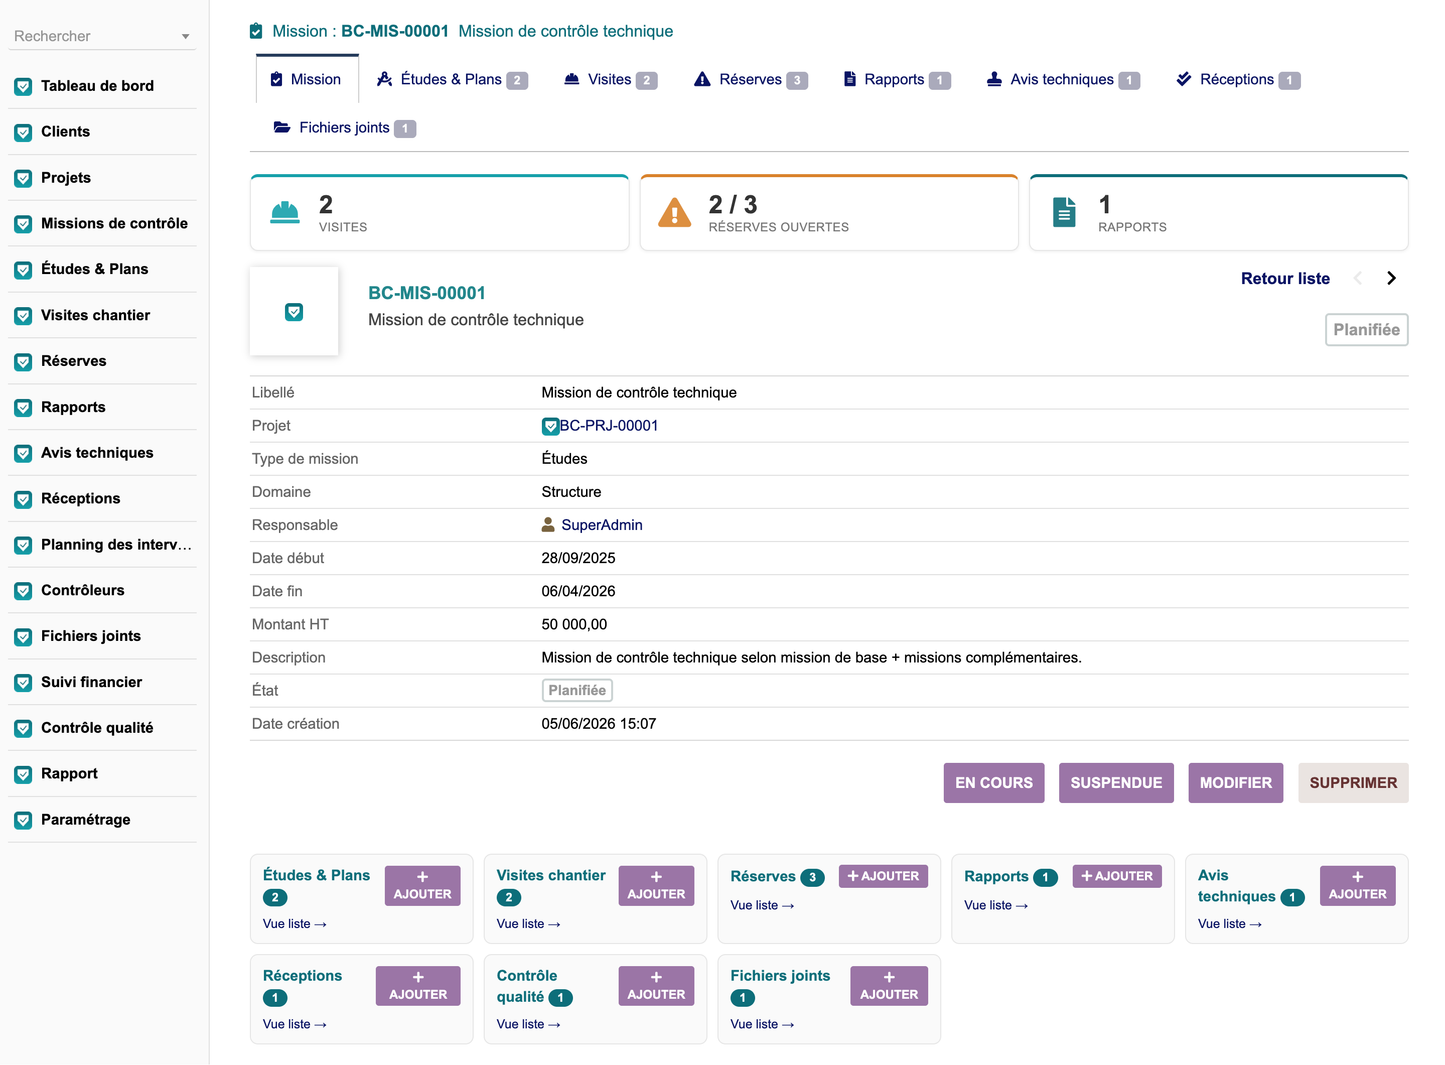Click the document icon on Rapports card
1445x1065 pixels.
tap(1065, 212)
